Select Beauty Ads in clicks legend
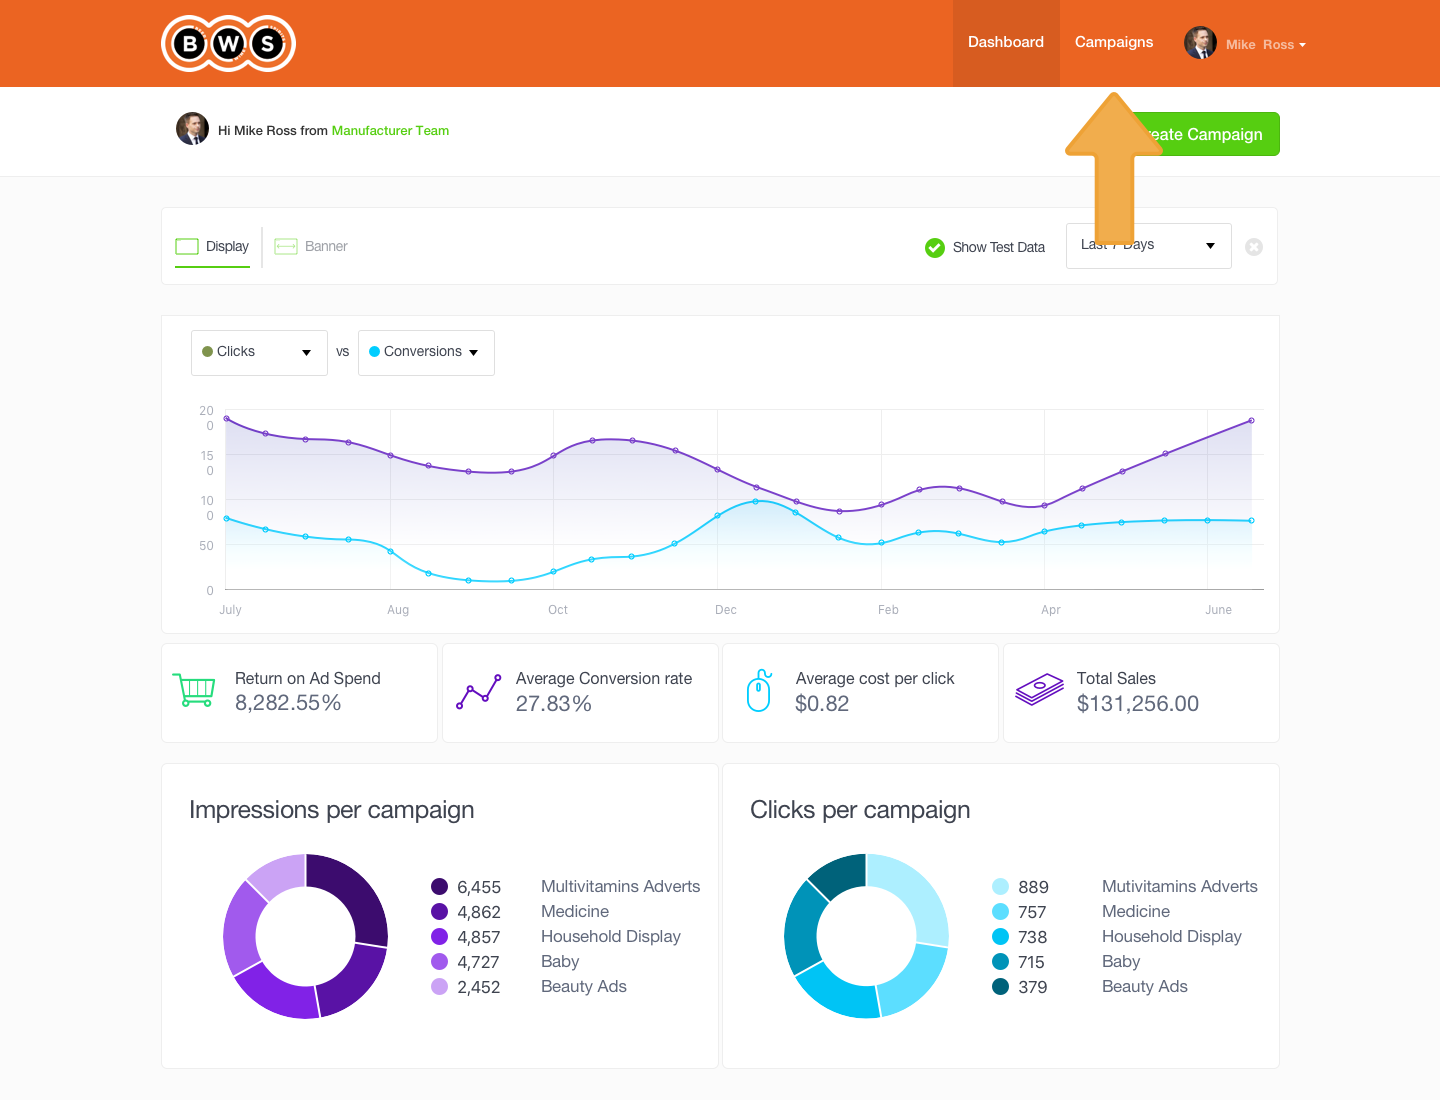This screenshot has width=1440, height=1100. point(1145,986)
